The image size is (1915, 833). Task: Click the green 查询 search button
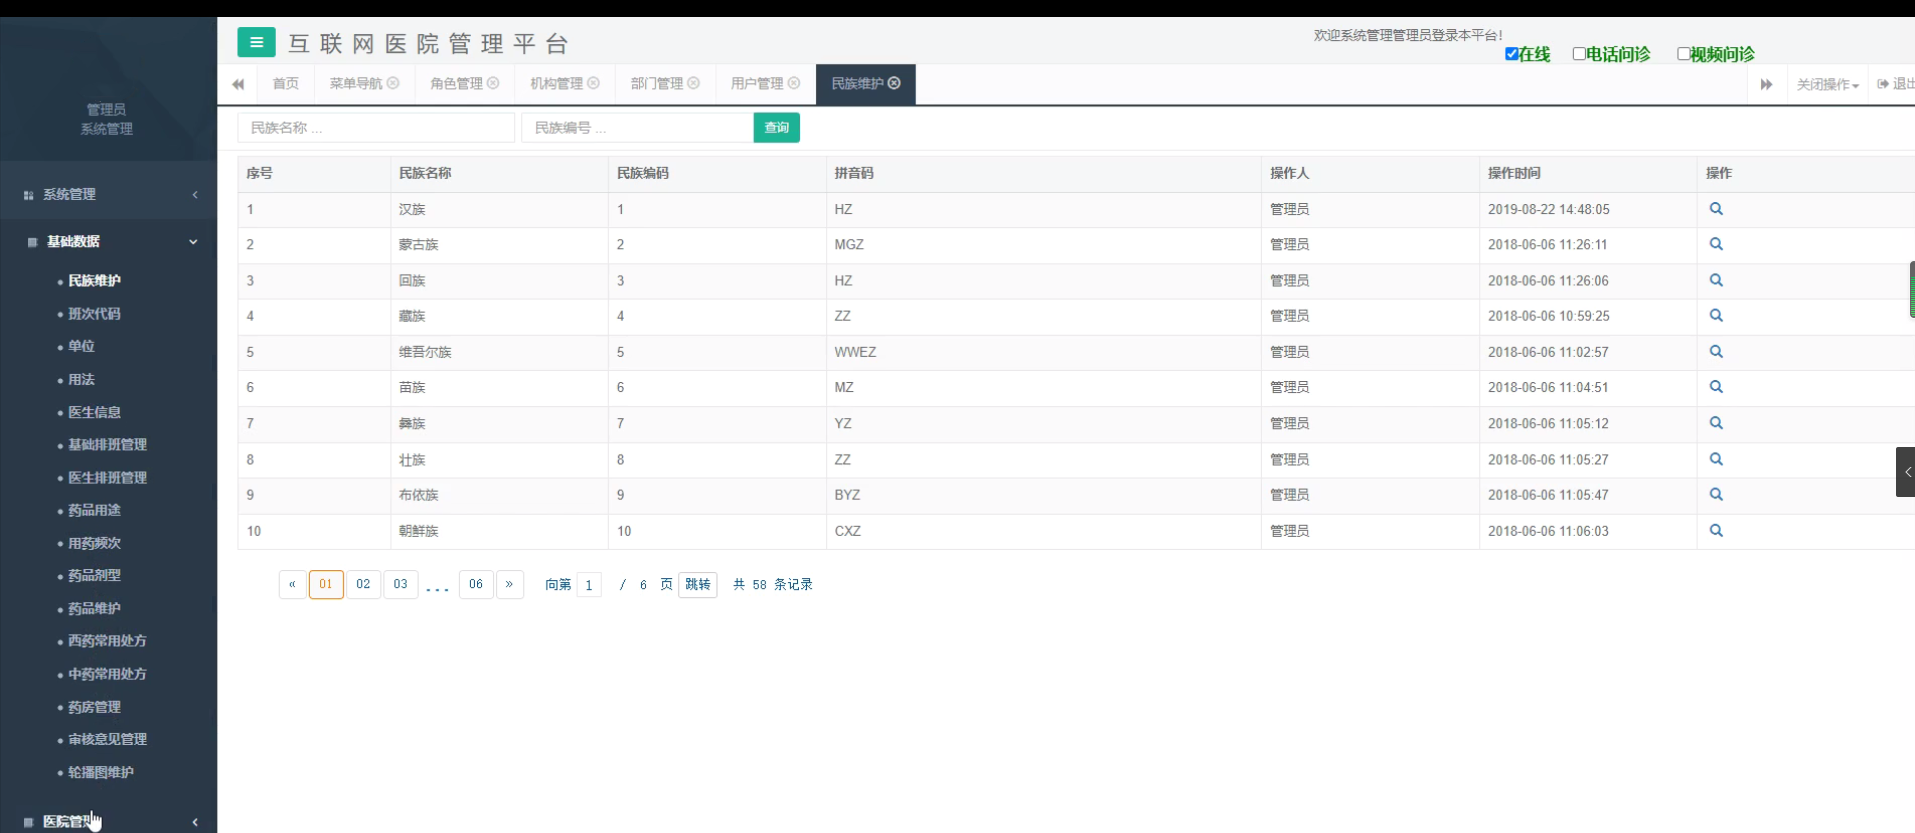[776, 128]
